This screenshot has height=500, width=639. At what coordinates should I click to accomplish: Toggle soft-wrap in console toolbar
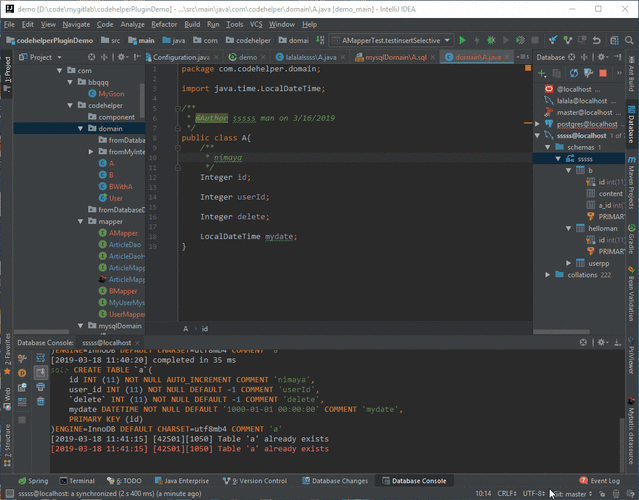click(x=40, y=358)
